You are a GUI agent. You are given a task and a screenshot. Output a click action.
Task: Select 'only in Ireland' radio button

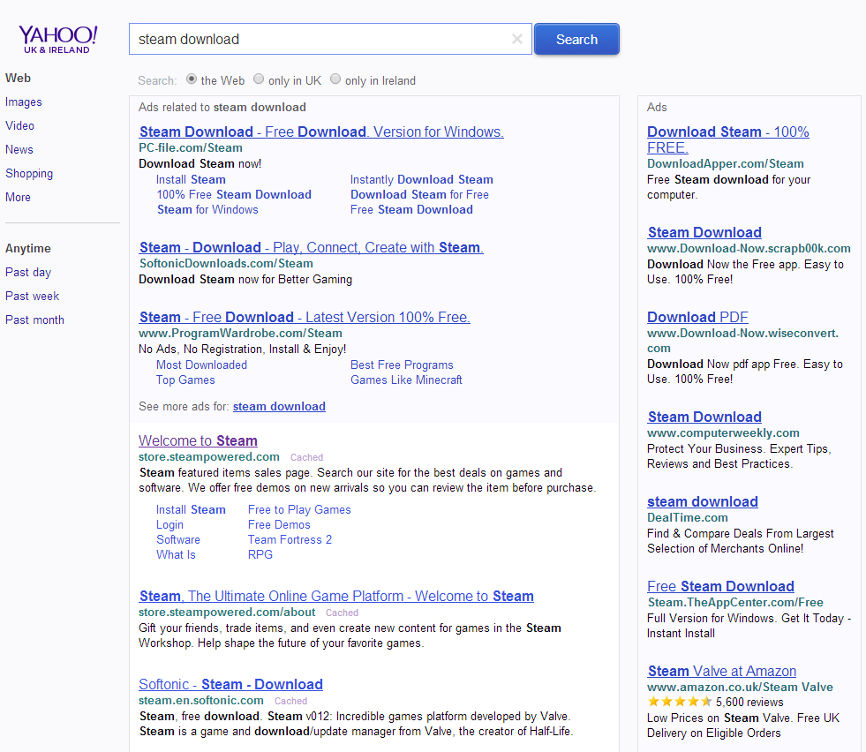[335, 79]
